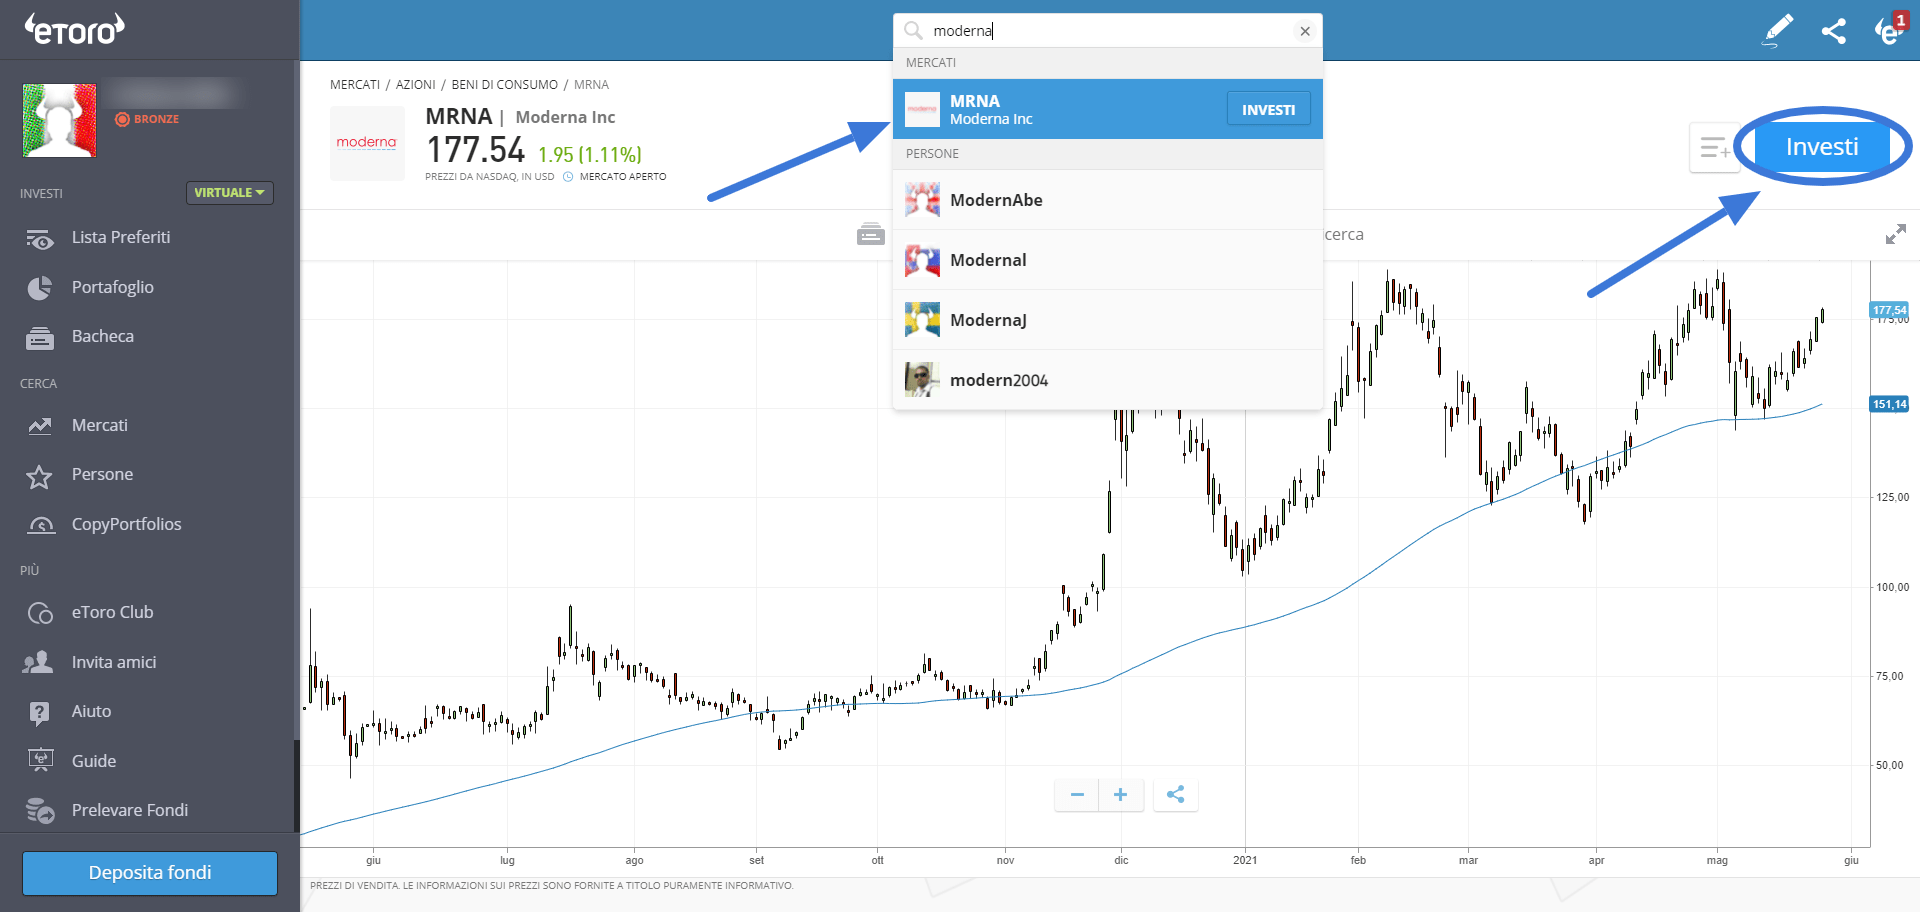
Task: Click the sidebar vertical scrollbar
Action: point(296,785)
